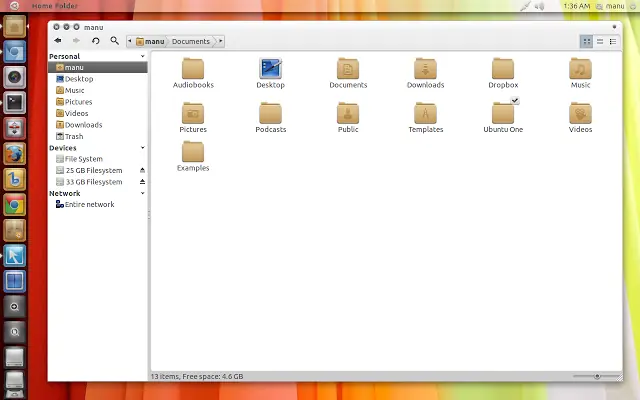Open the Search magnifier tool
Viewport: 640px width, 400px height.
tap(114, 41)
